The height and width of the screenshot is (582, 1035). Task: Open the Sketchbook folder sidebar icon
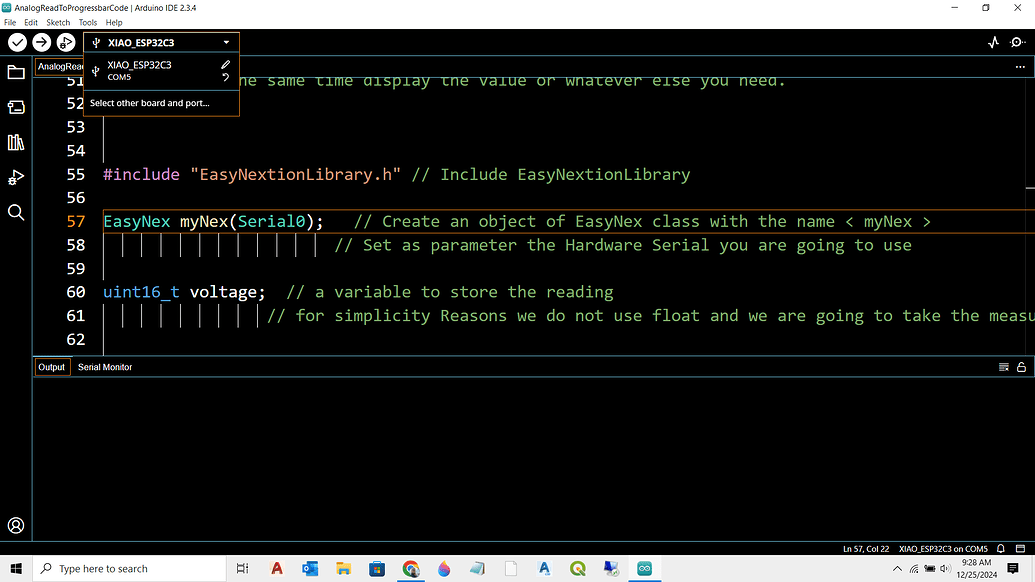tap(15, 72)
